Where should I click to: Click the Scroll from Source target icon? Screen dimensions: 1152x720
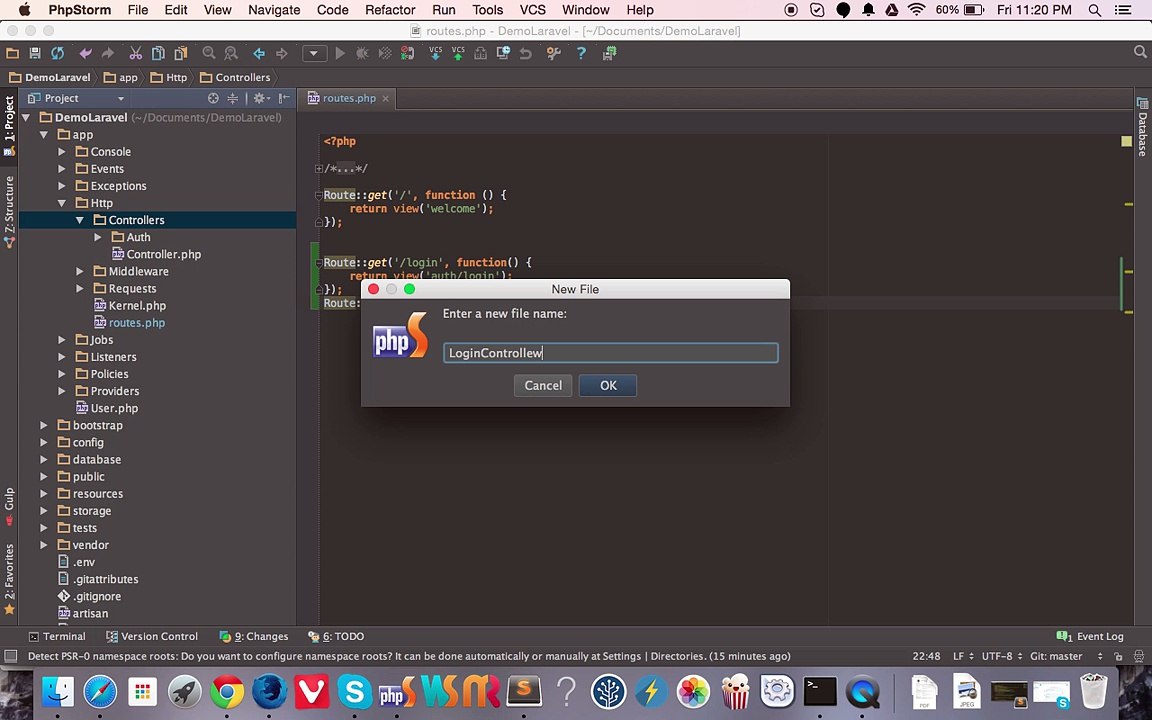click(213, 98)
